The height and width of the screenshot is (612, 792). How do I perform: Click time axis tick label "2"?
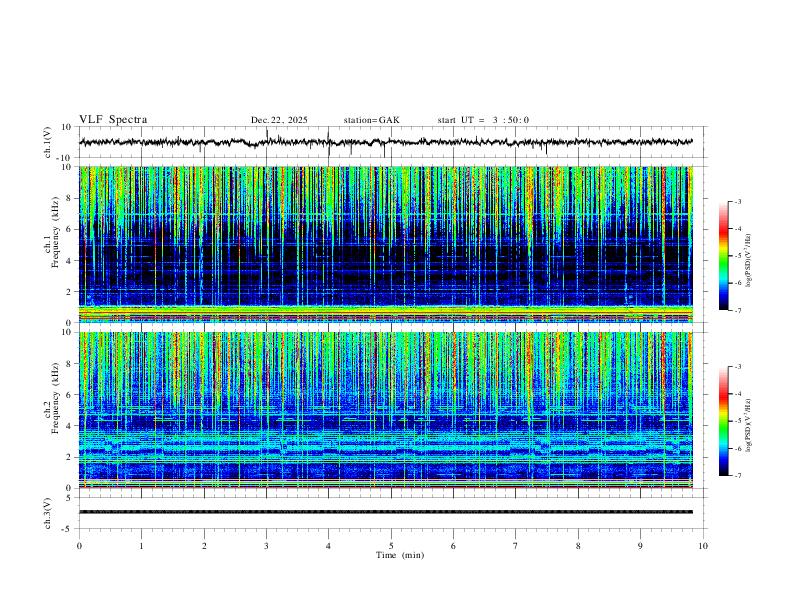point(204,546)
